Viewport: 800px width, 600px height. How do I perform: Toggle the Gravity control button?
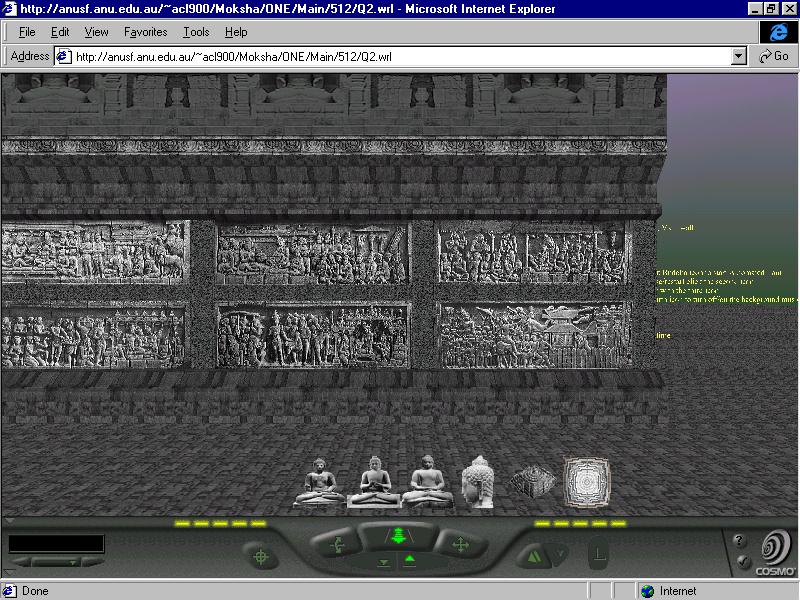pos(384,562)
